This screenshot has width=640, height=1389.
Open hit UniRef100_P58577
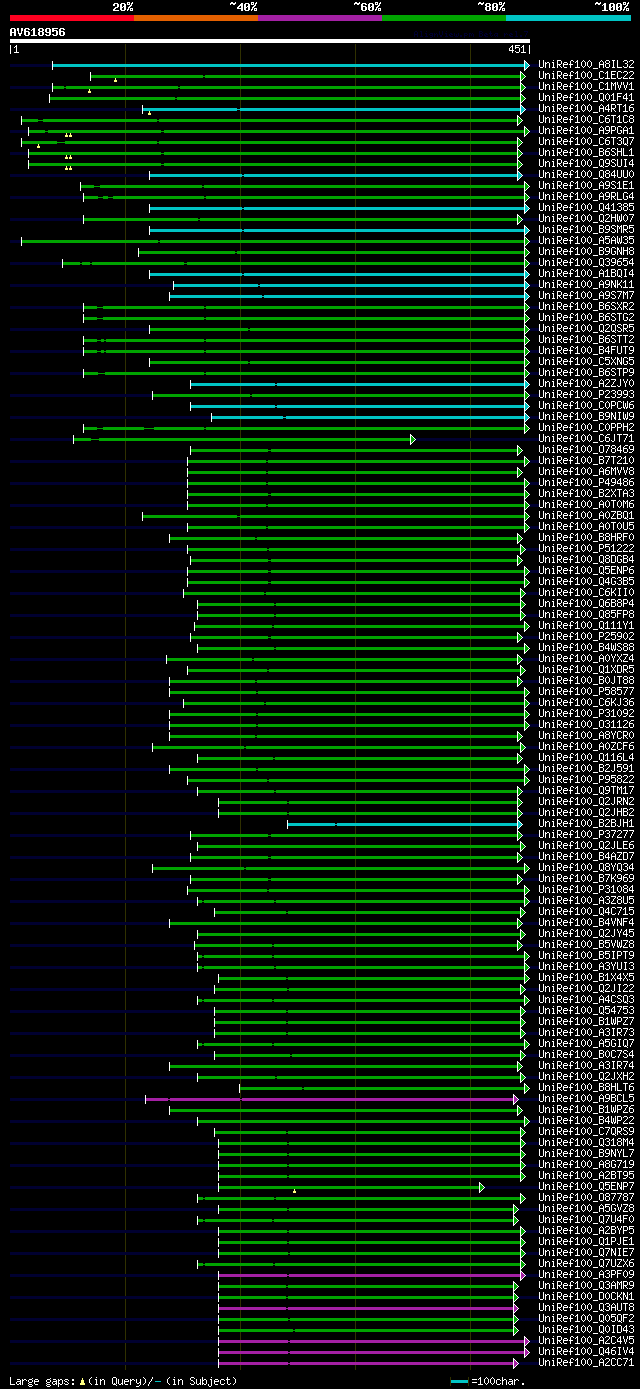pos(586,692)
